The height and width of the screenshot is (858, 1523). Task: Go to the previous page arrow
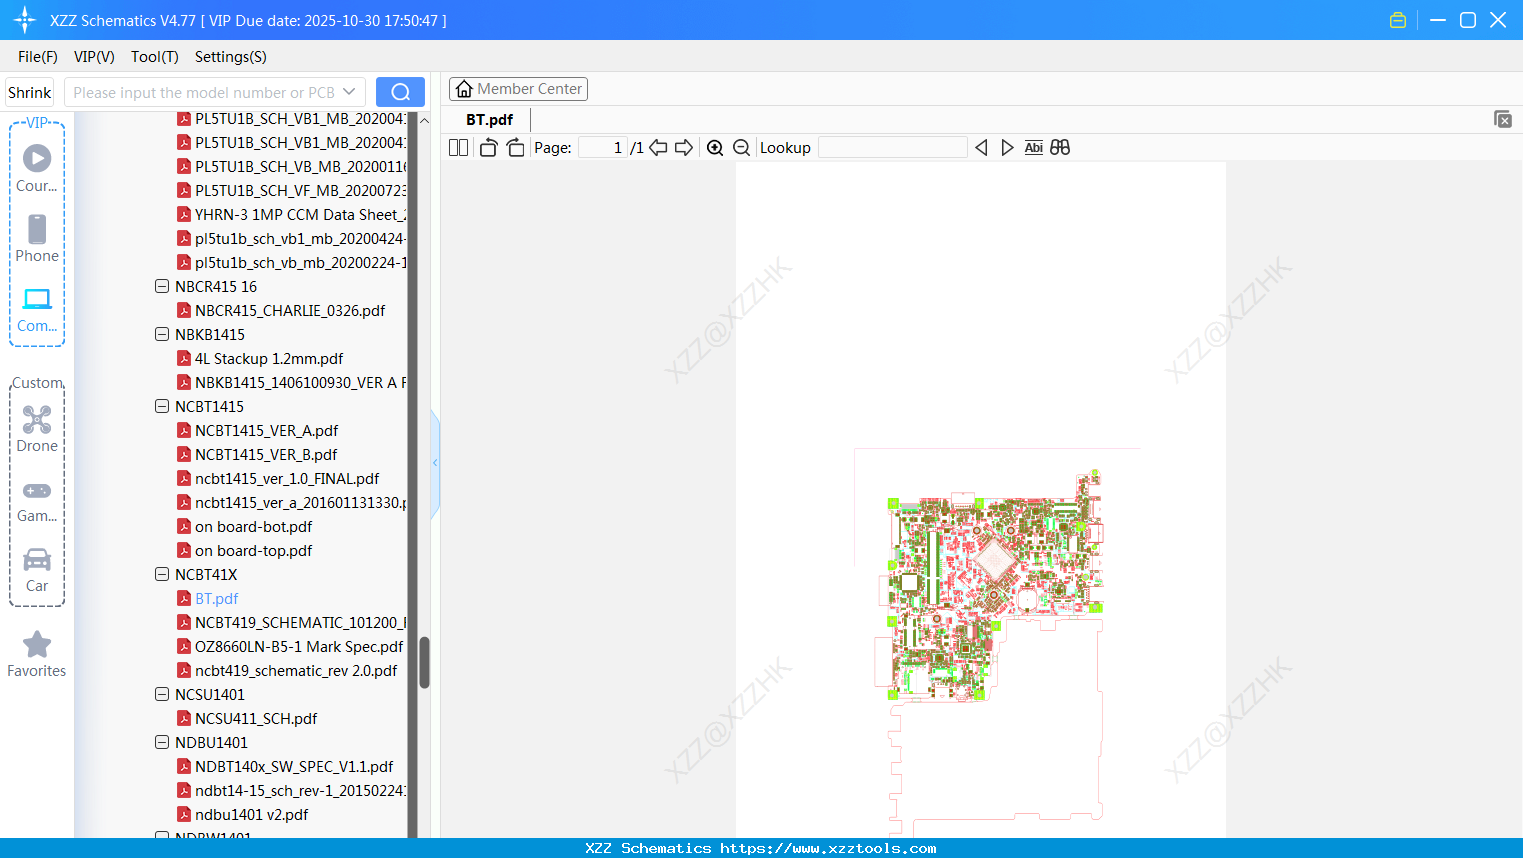[x=658, y=148]
